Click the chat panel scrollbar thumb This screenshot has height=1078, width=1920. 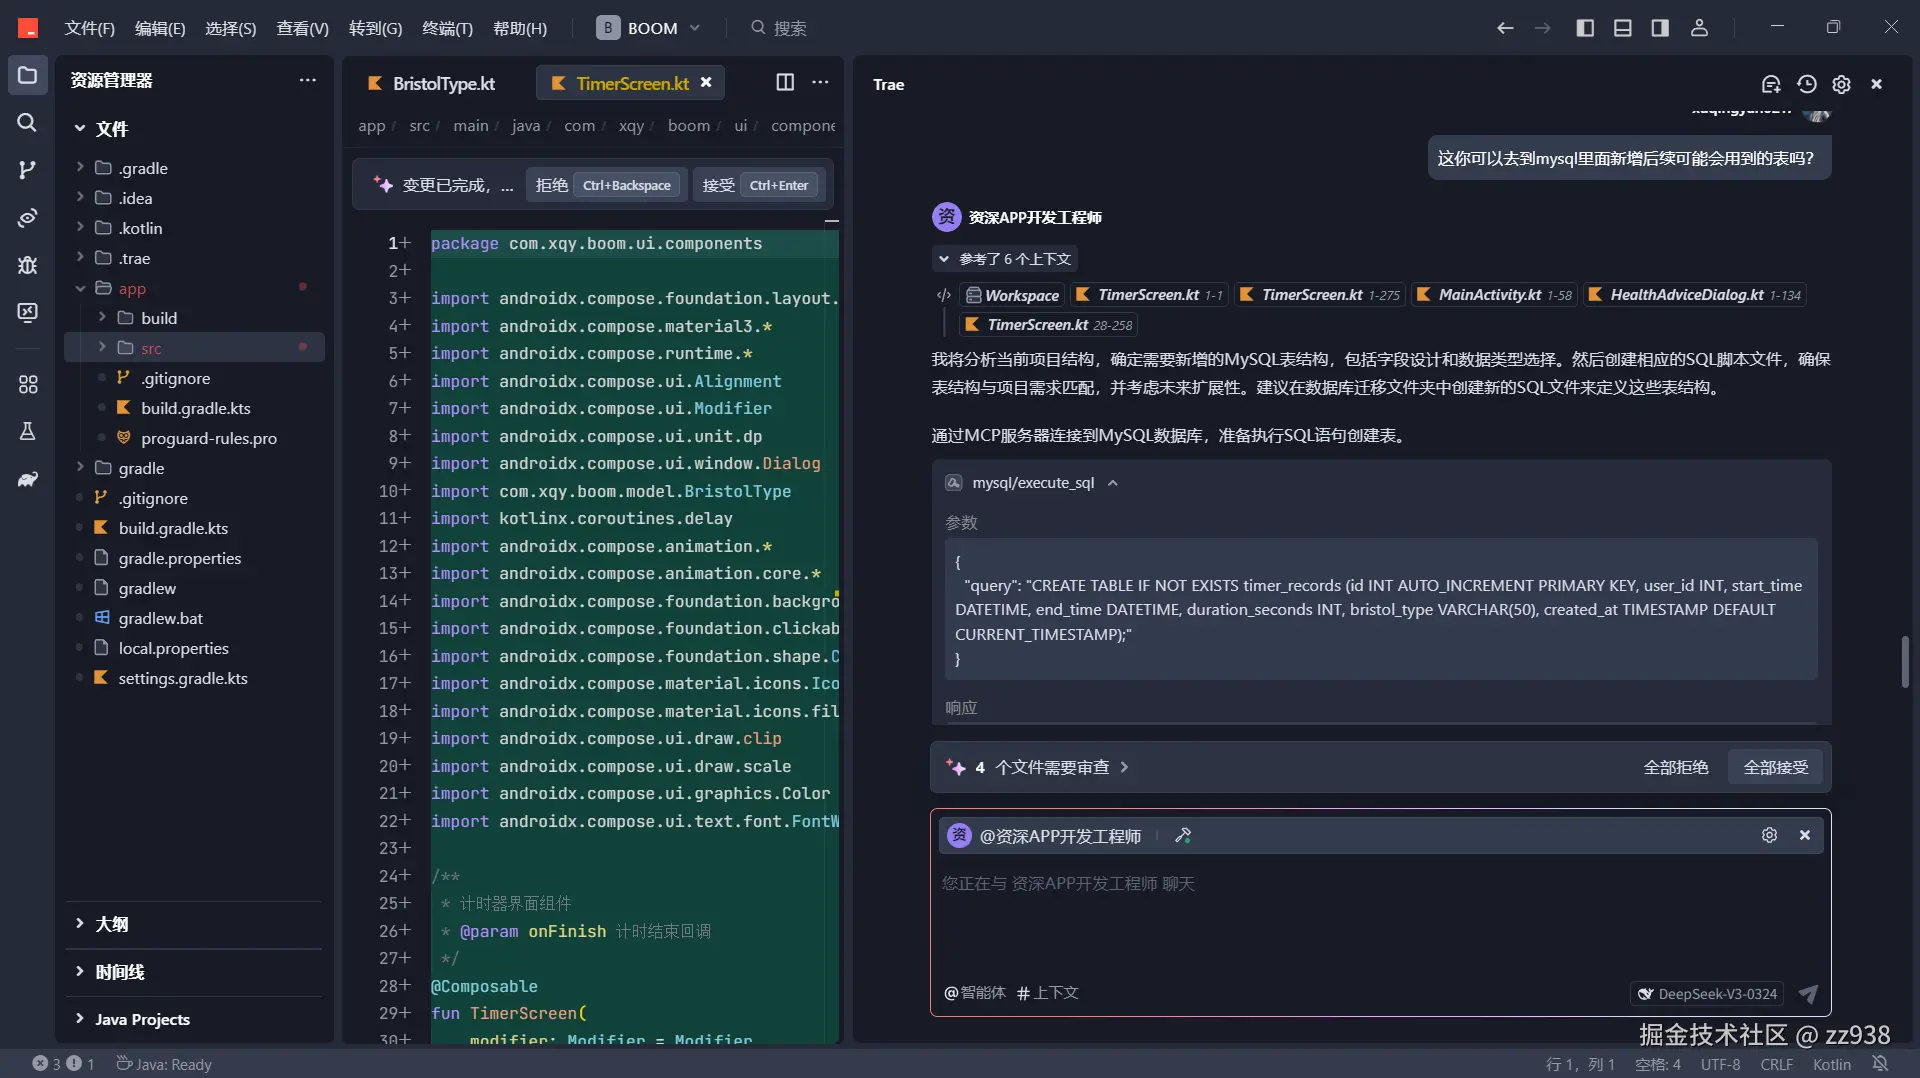1905,662
